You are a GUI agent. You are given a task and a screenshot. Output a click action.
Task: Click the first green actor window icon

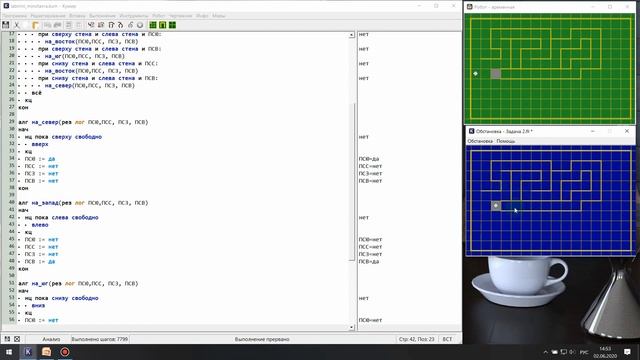(153, 25)
